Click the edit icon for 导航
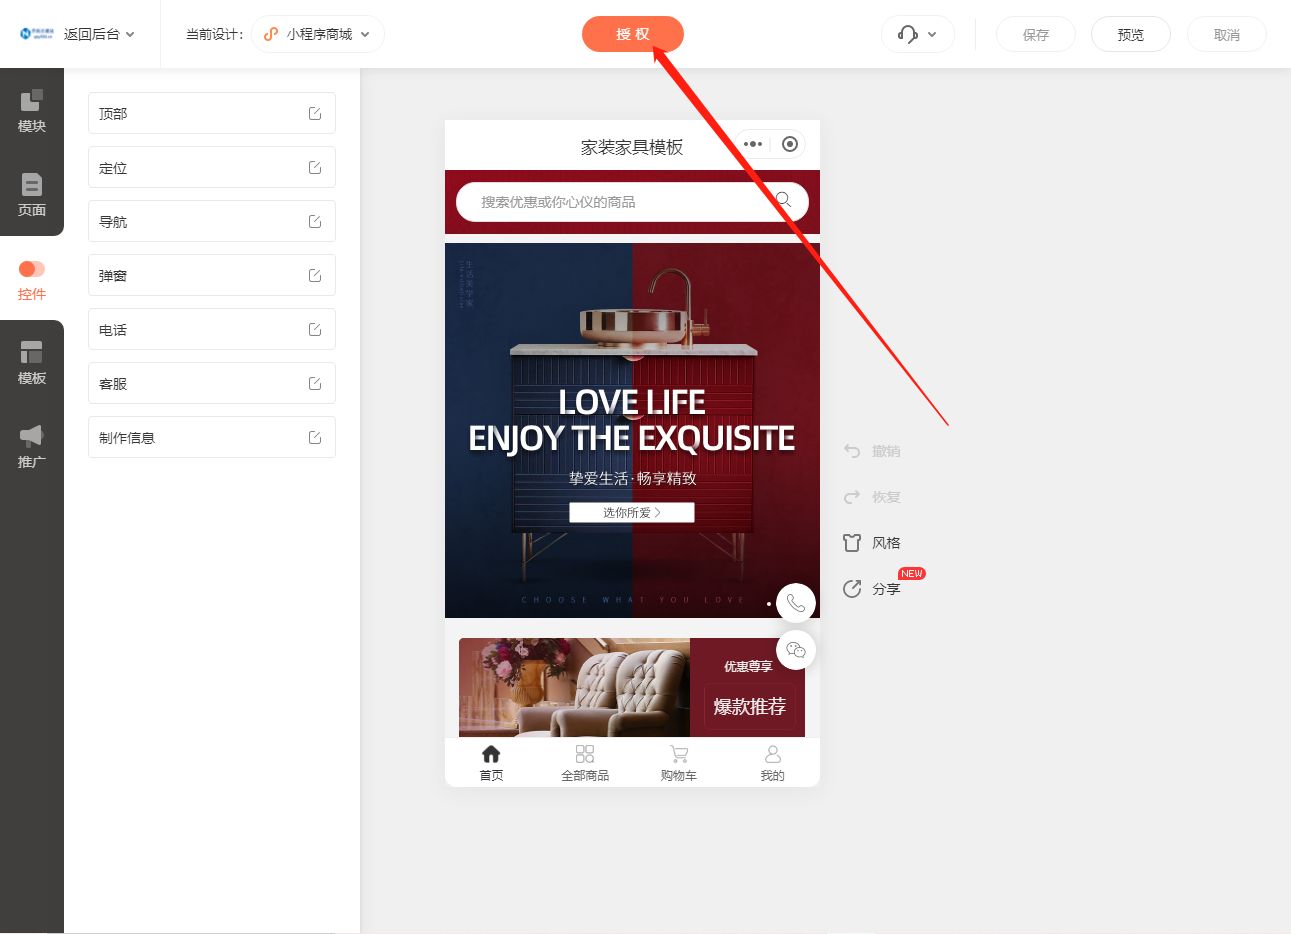 tap(315, 221)
